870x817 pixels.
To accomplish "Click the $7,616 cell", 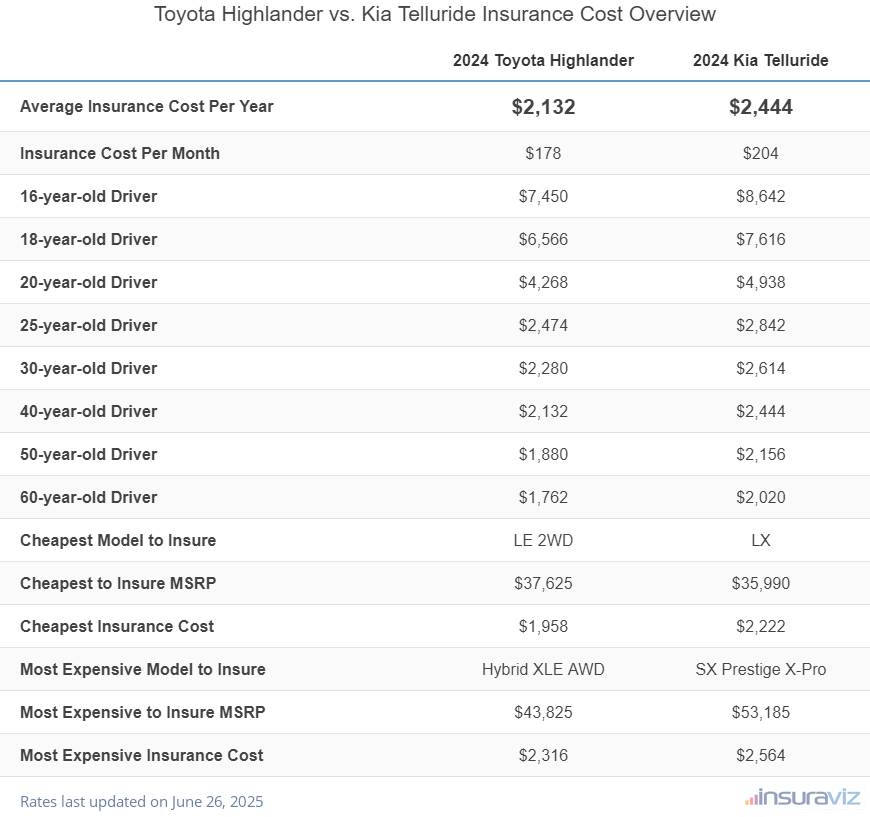I will (761, 239).
